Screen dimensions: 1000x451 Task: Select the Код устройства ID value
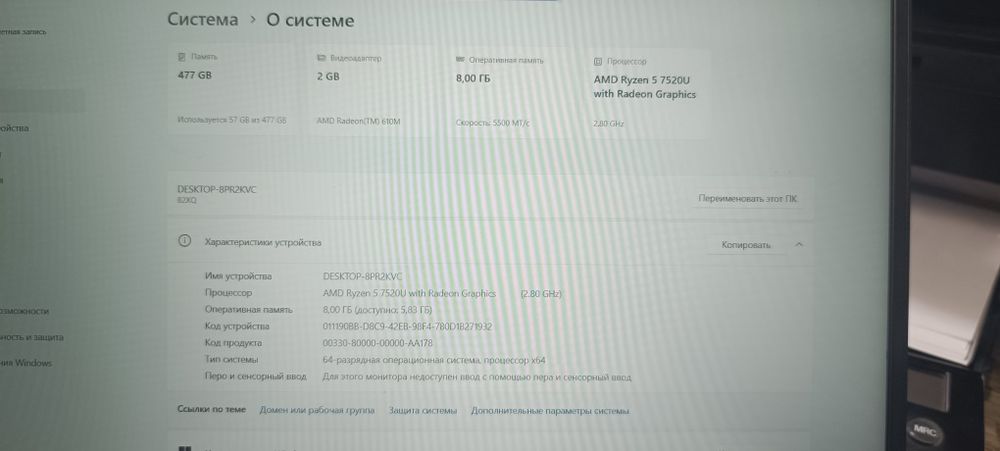[408, 326]
